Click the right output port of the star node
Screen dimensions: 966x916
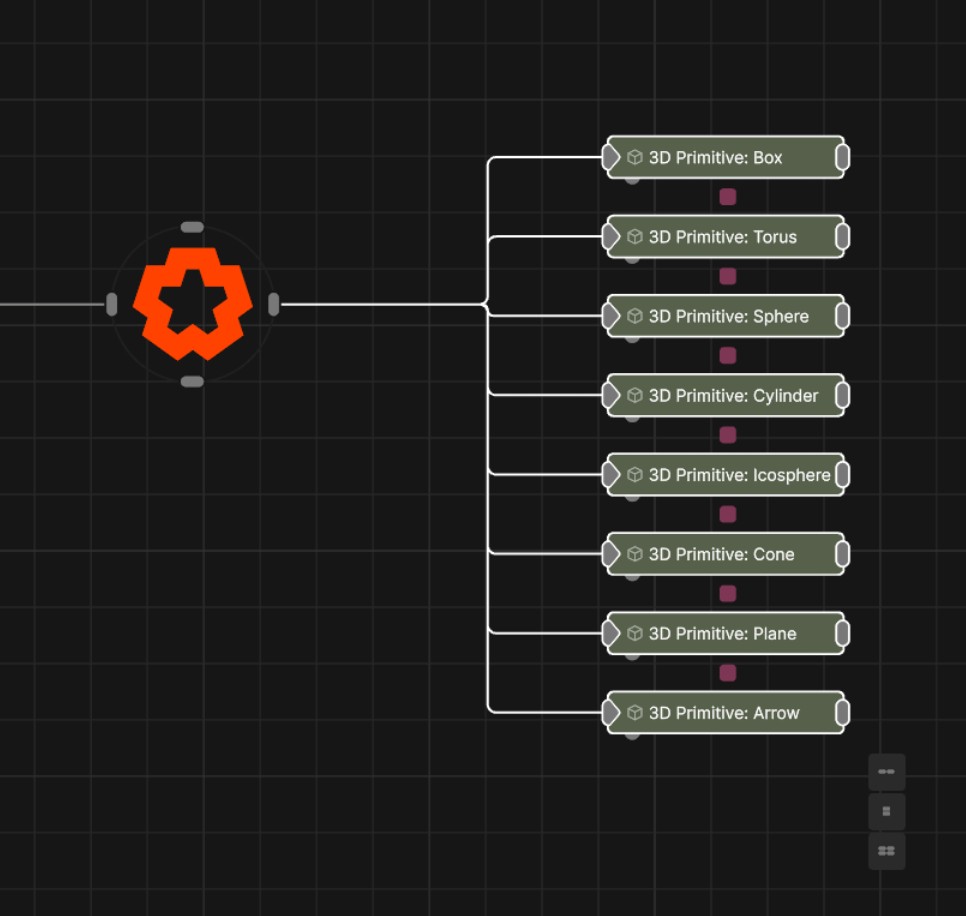pos(273,304)
